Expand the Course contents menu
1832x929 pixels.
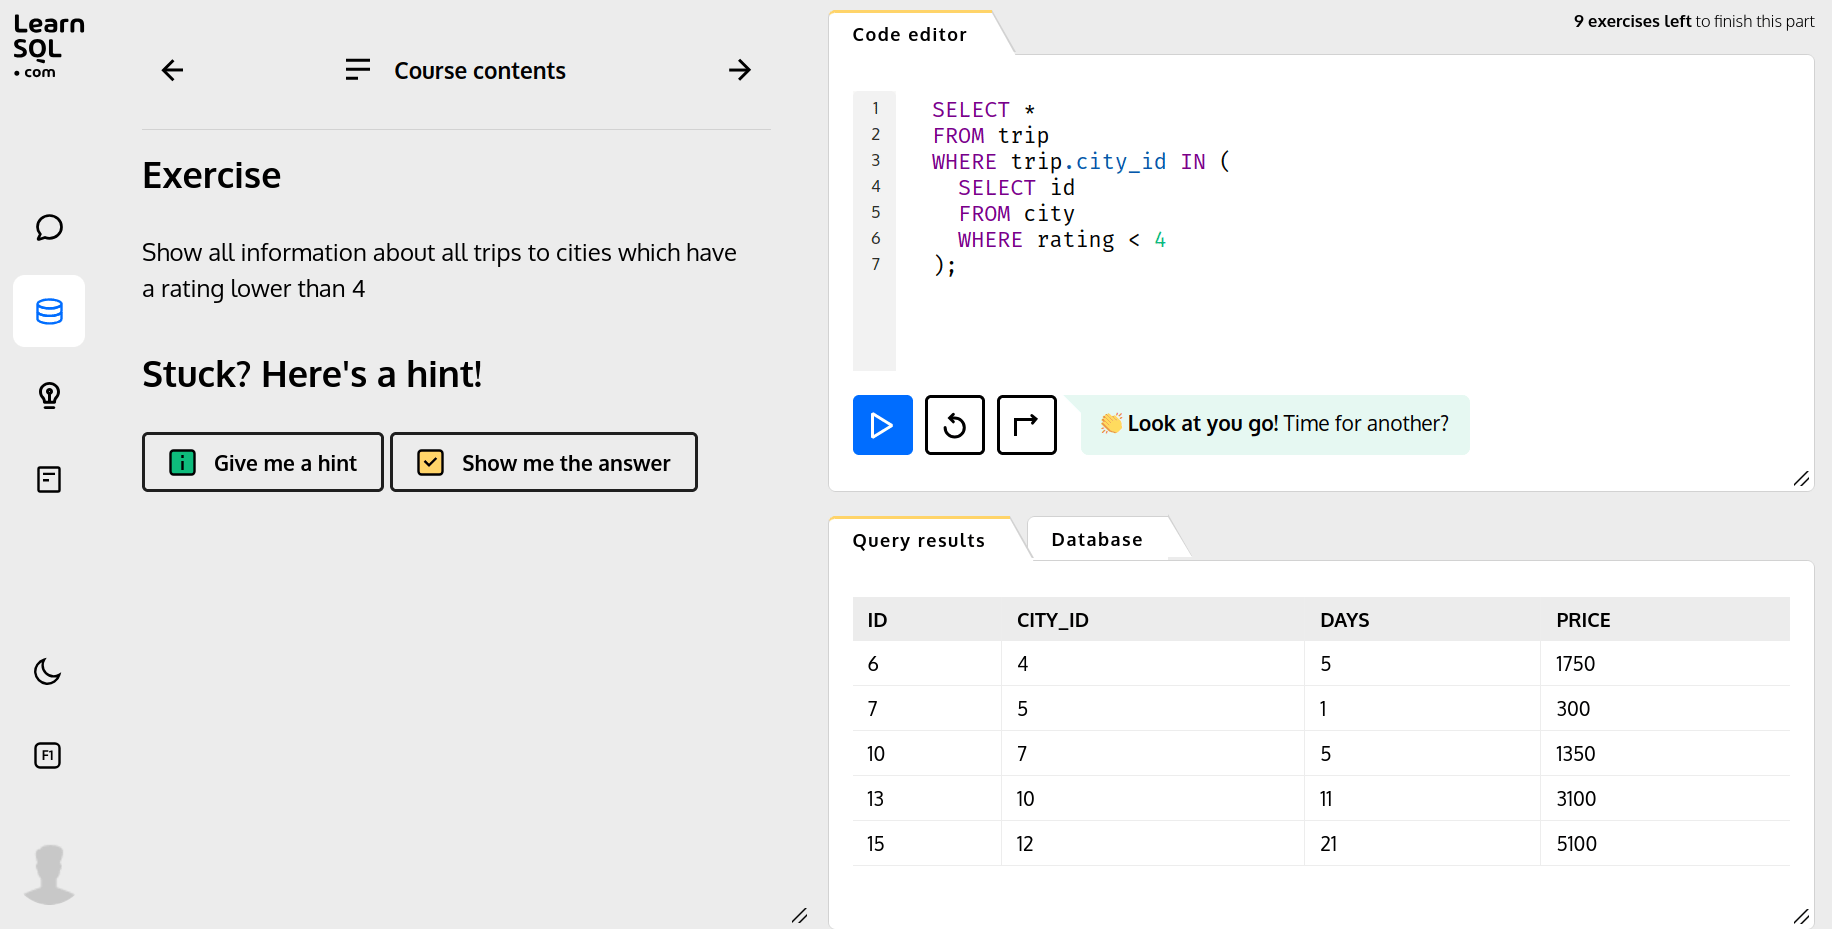coord(456,70)
